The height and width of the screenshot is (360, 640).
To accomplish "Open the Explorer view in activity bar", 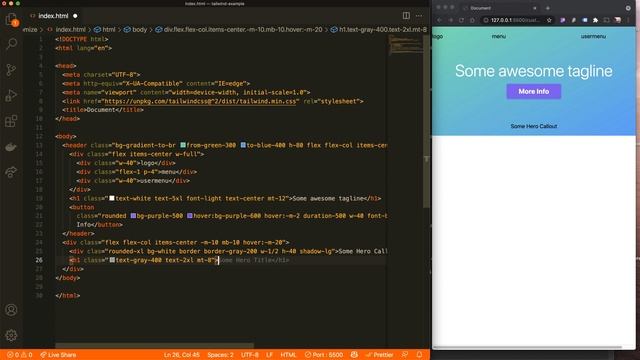I will [x=11, y=19].
